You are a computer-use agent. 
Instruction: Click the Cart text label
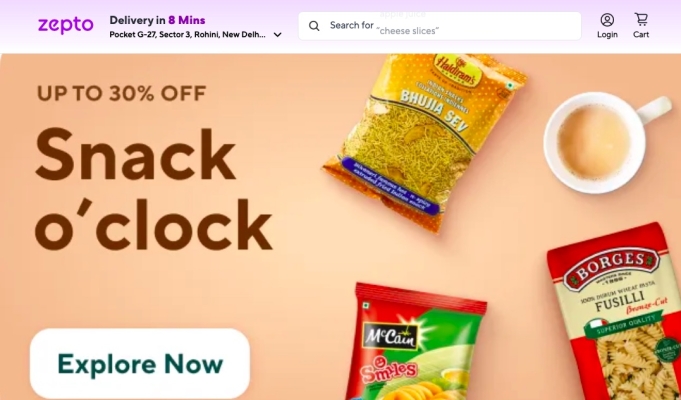[641, 35]
